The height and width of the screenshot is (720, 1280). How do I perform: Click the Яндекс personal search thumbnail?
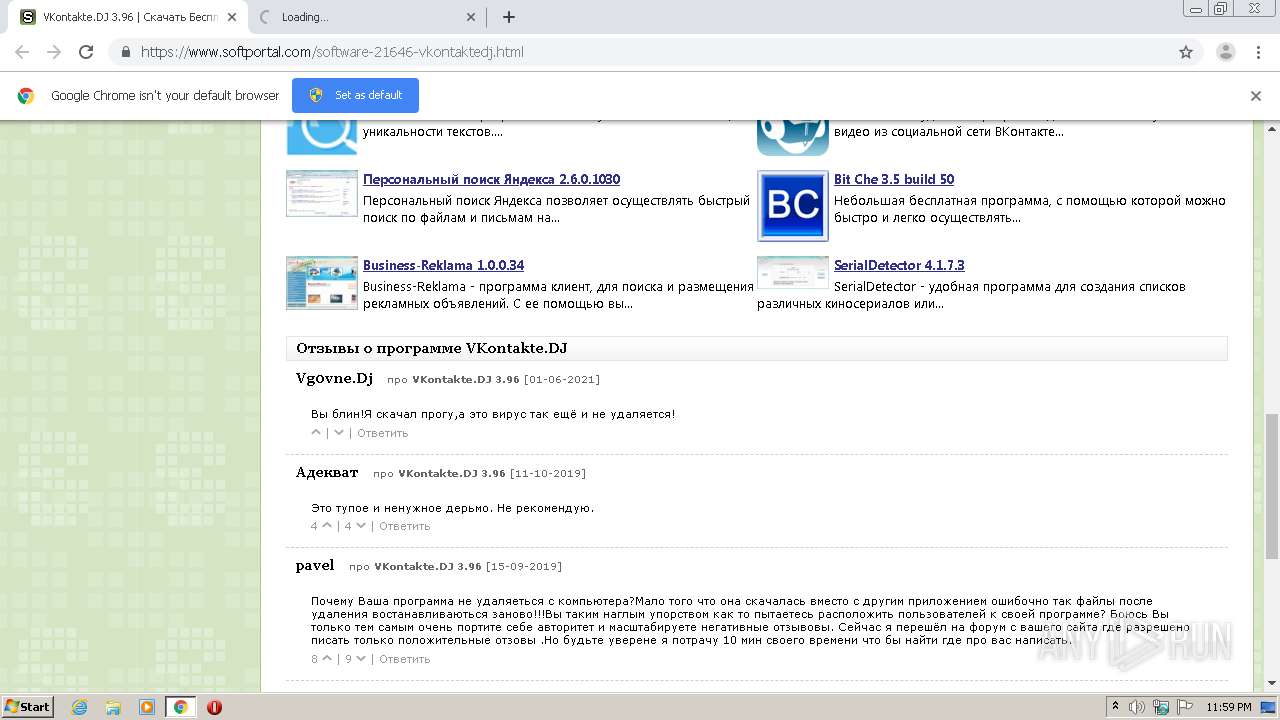click(x=322, y=193)
